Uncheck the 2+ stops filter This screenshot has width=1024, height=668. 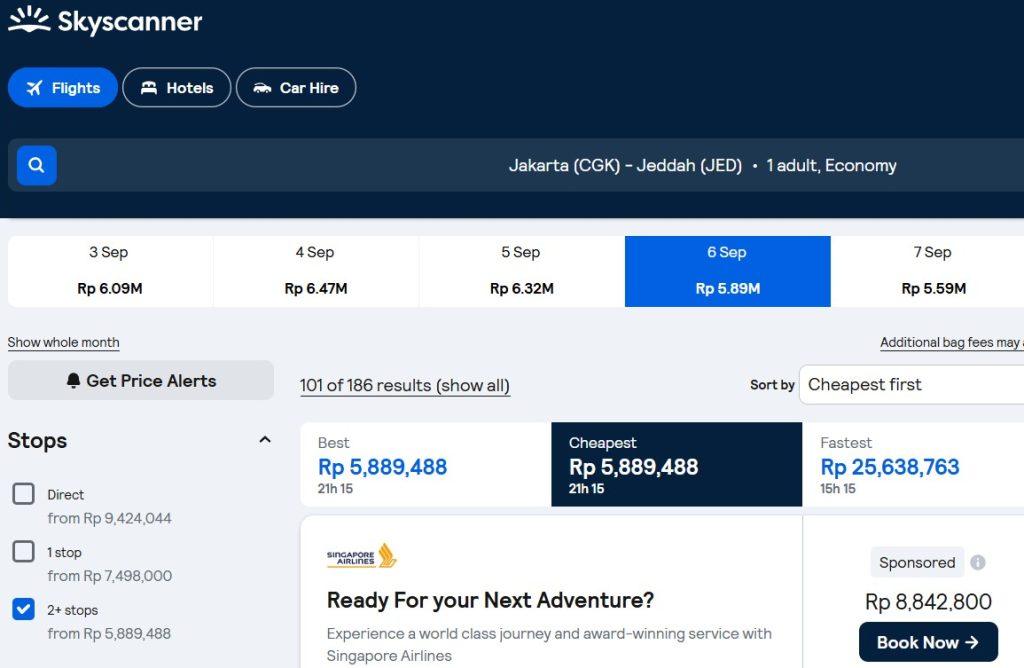[x=24, y=609]
